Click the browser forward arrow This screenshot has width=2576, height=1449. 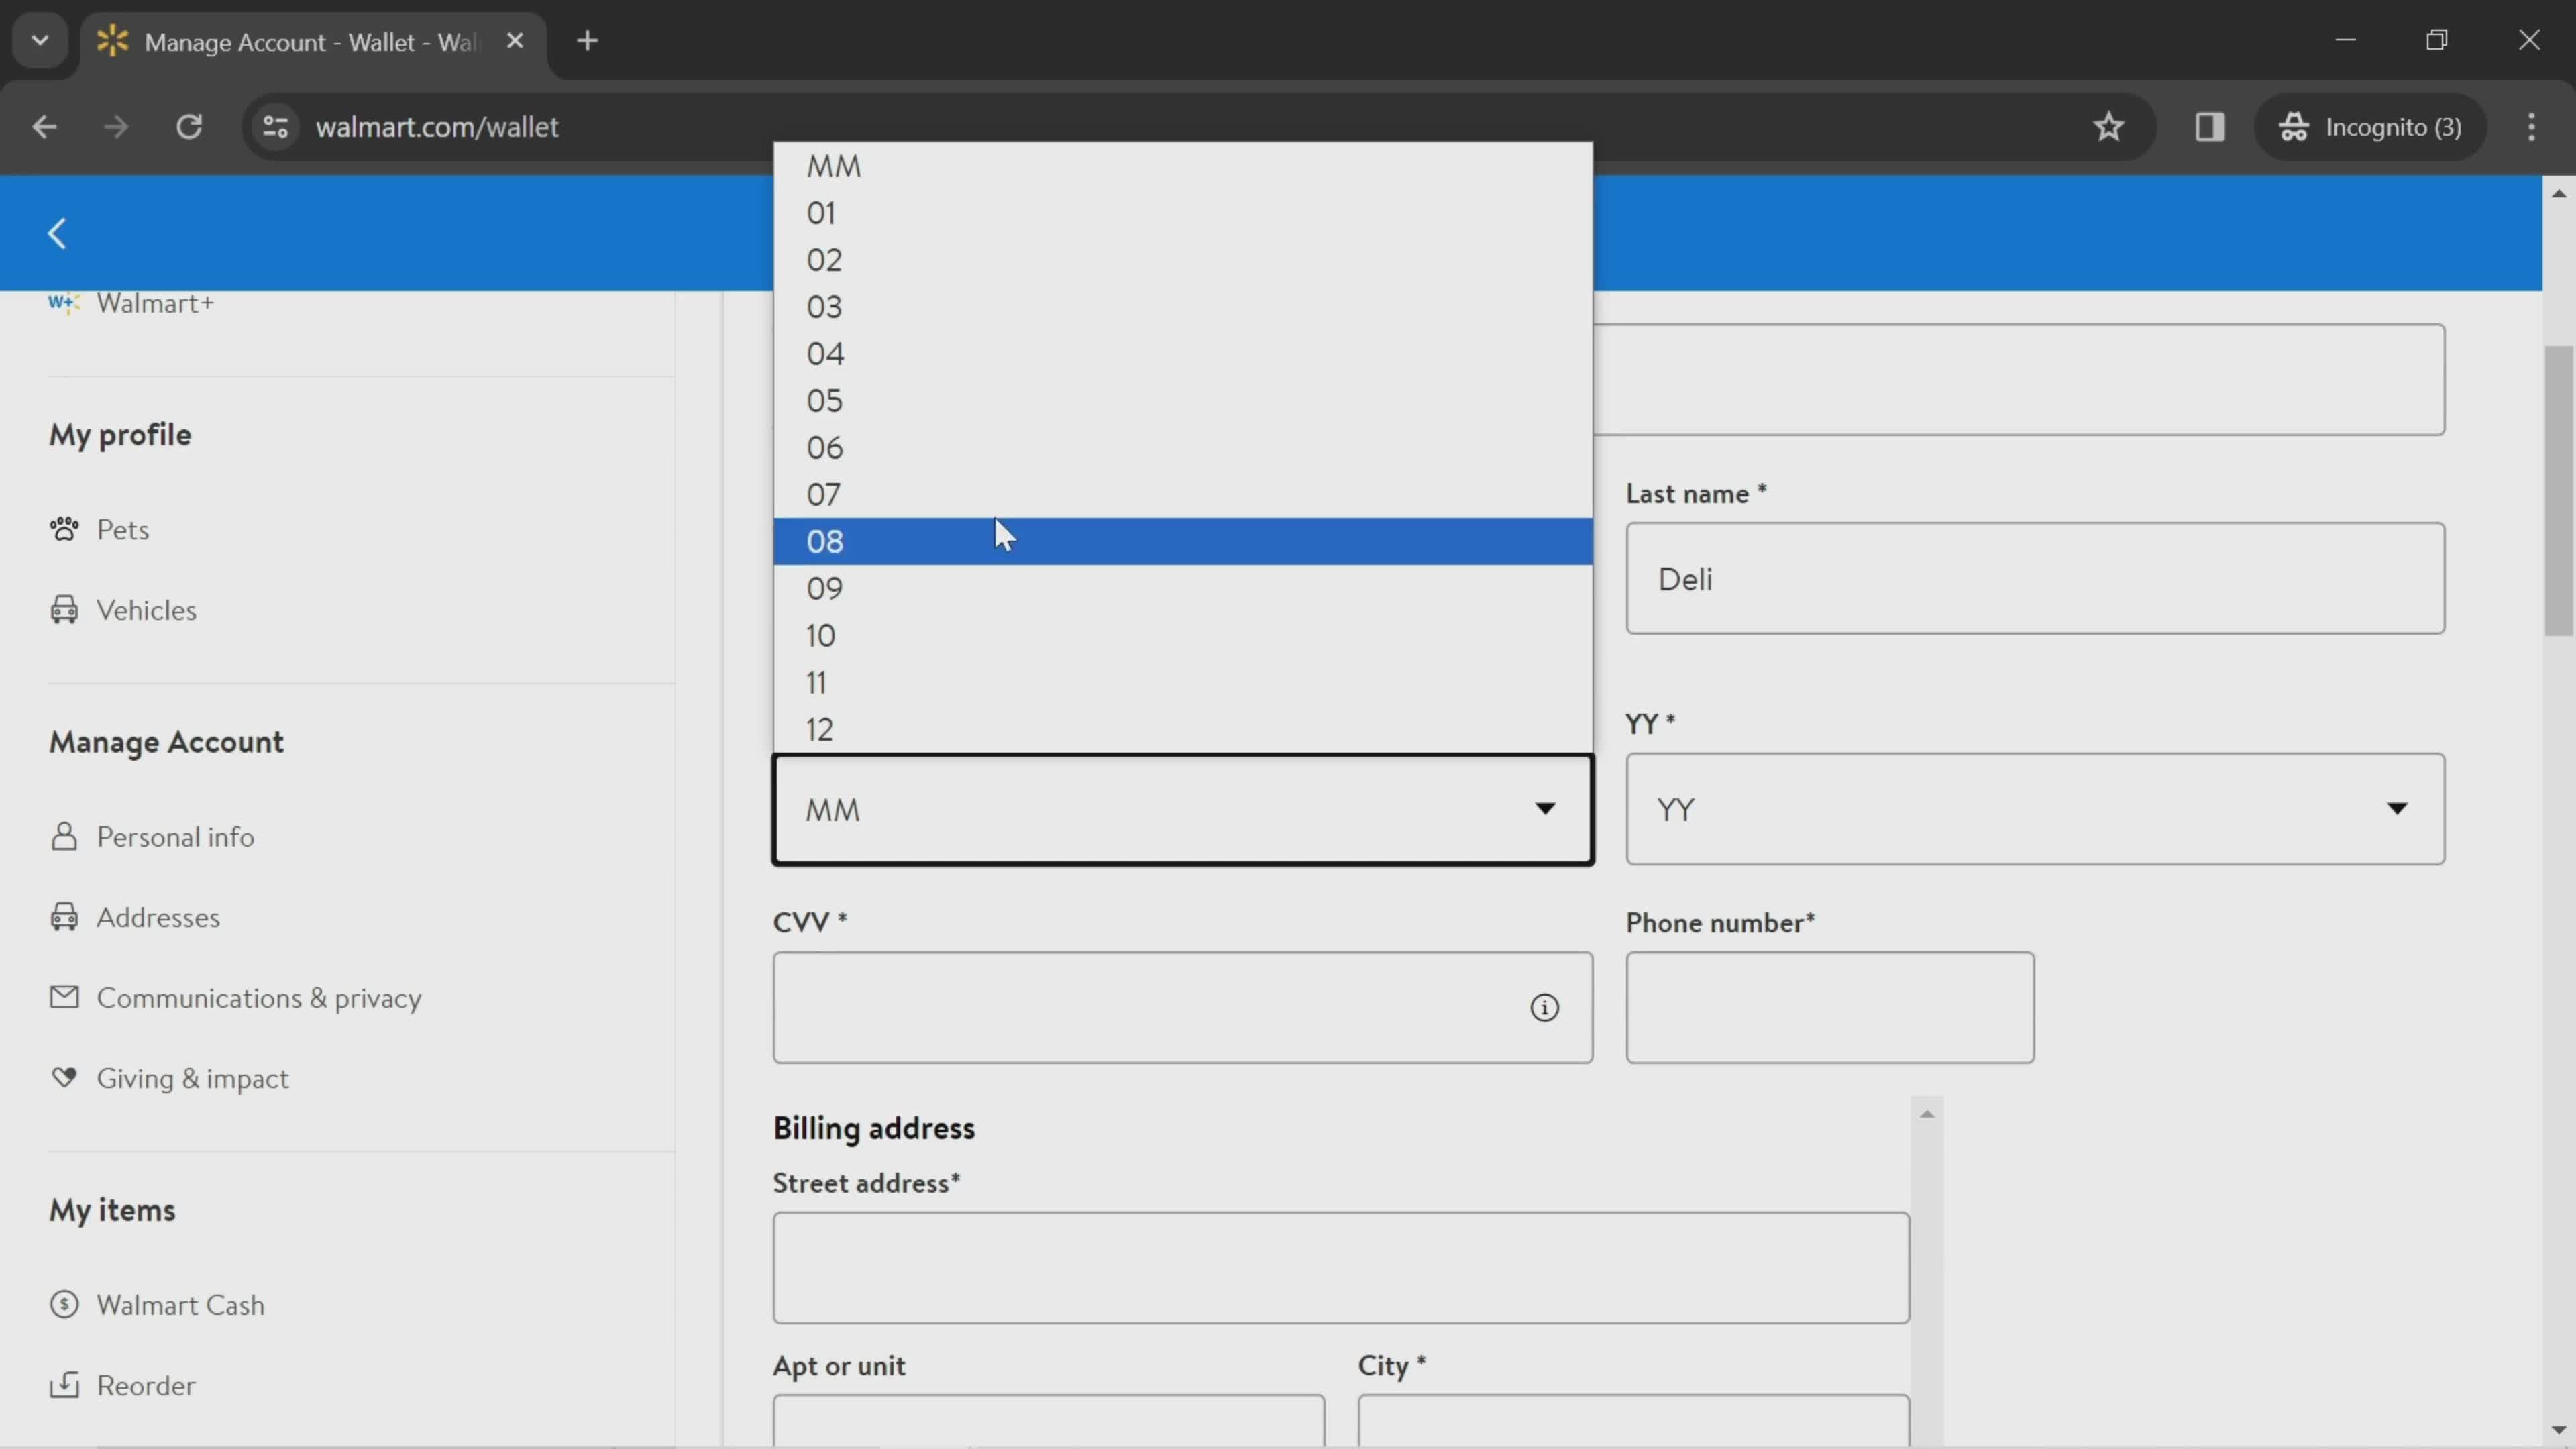pos(116,127)
